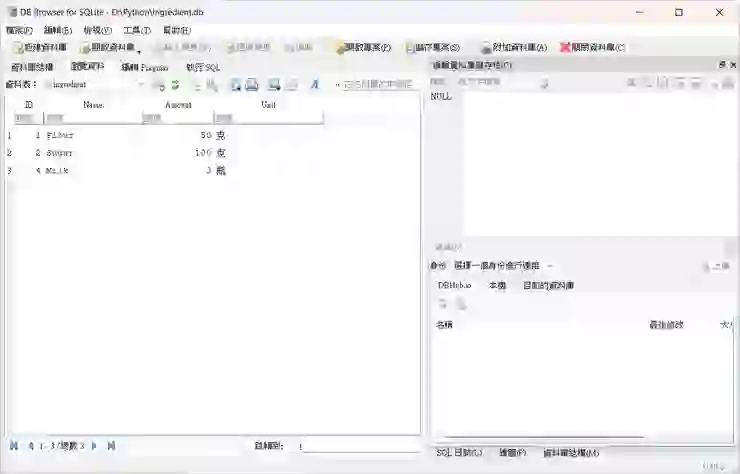Sort by the ID column header
This screenshot has width=740, height=474.
pyautogui.click(x=29, y=105)
